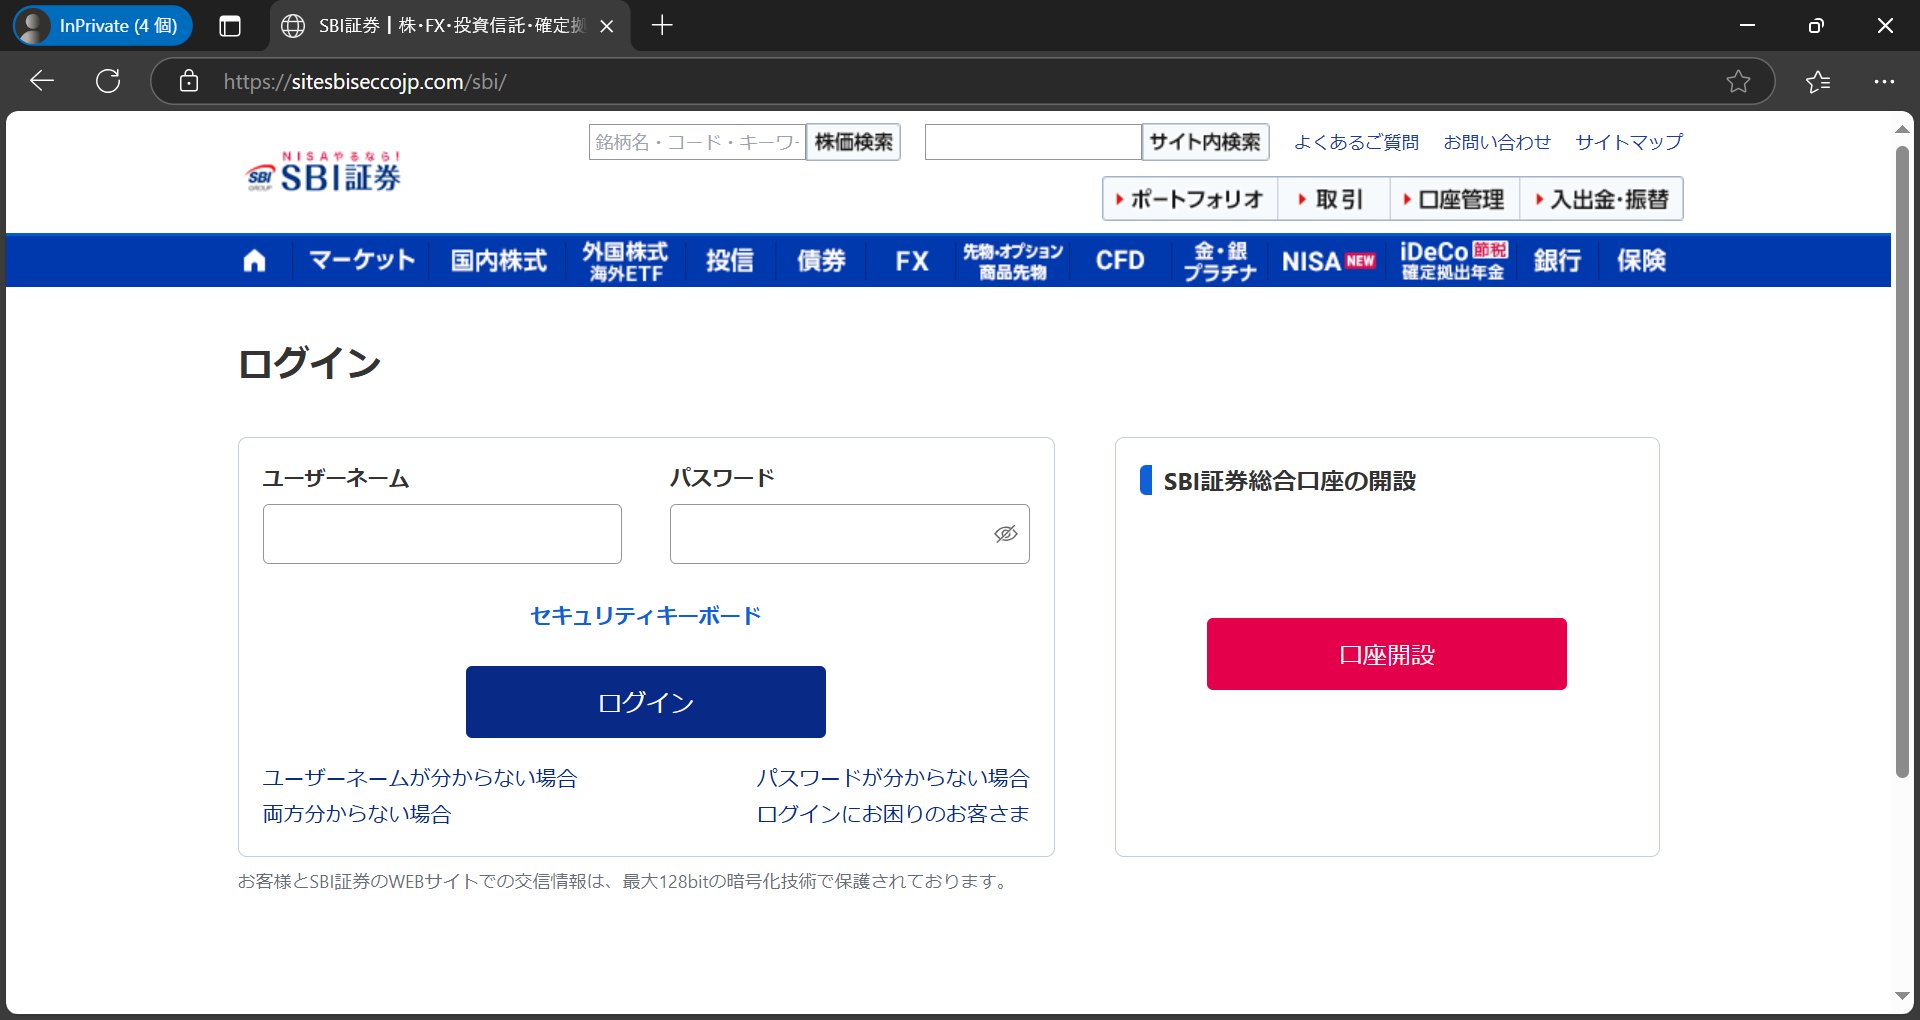
Task: Open FX menu
Action: pyautogui.click(x=912, y=261)
